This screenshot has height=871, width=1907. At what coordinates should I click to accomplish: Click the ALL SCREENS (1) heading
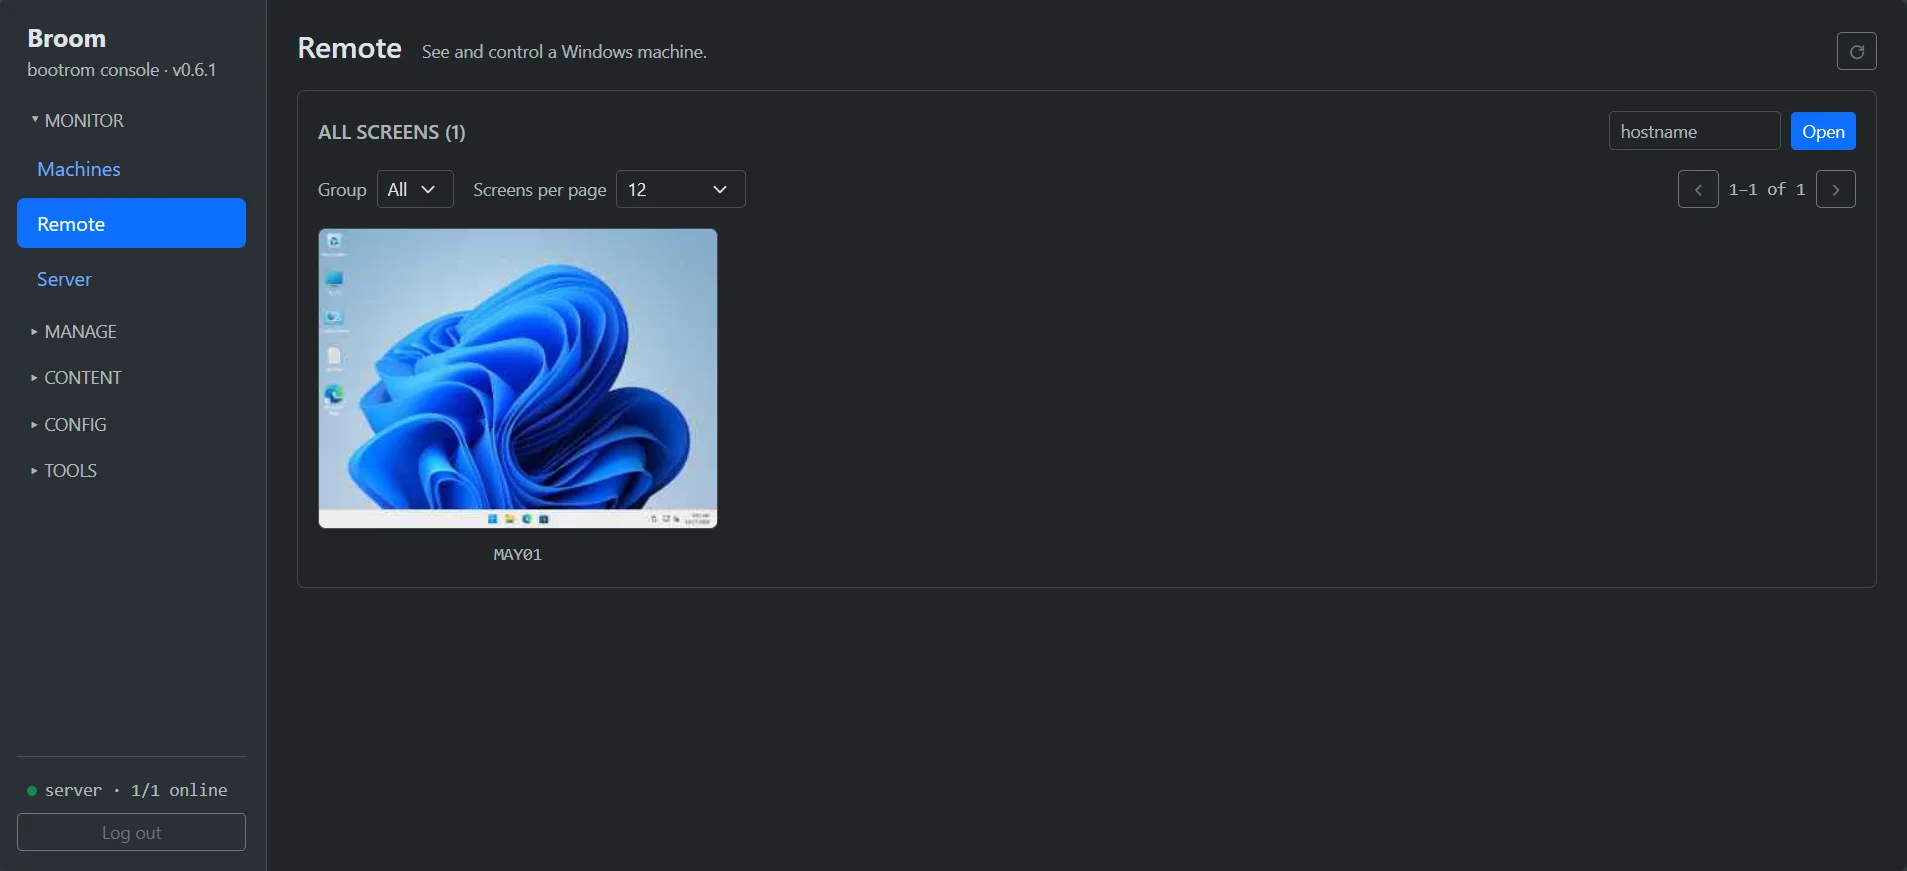tap(392, 132)
